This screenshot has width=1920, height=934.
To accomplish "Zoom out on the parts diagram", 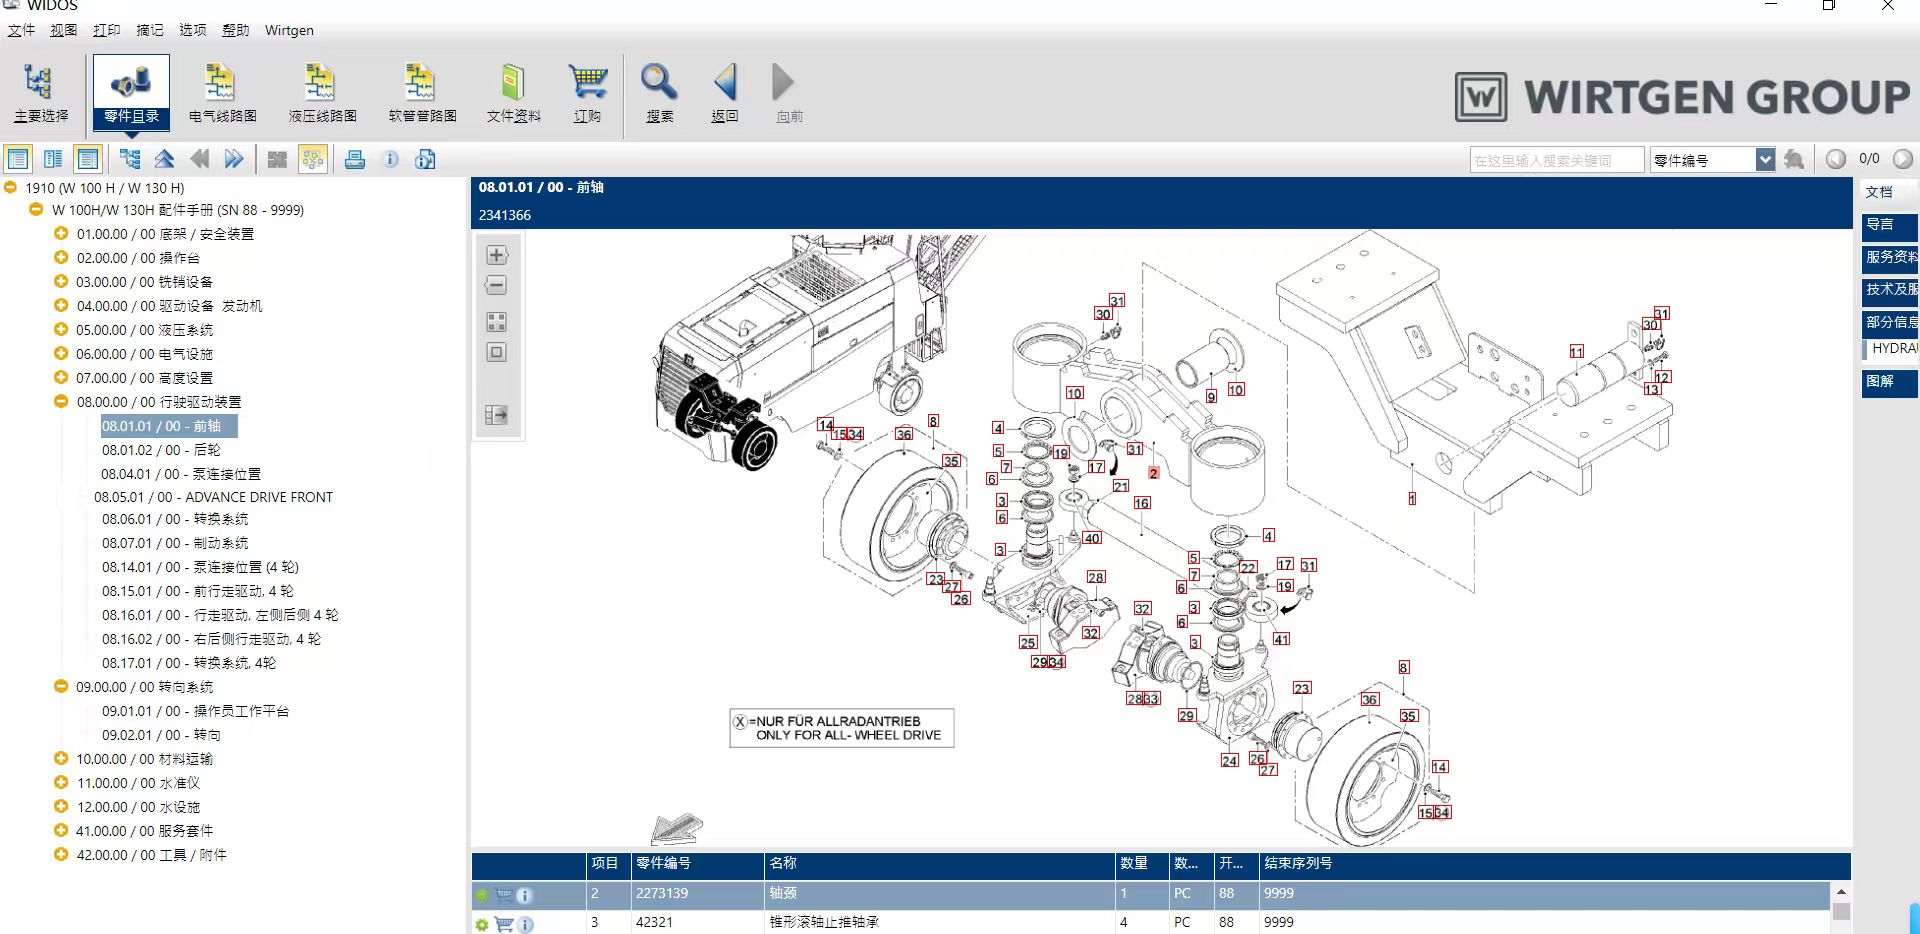I will pos(497,286).
